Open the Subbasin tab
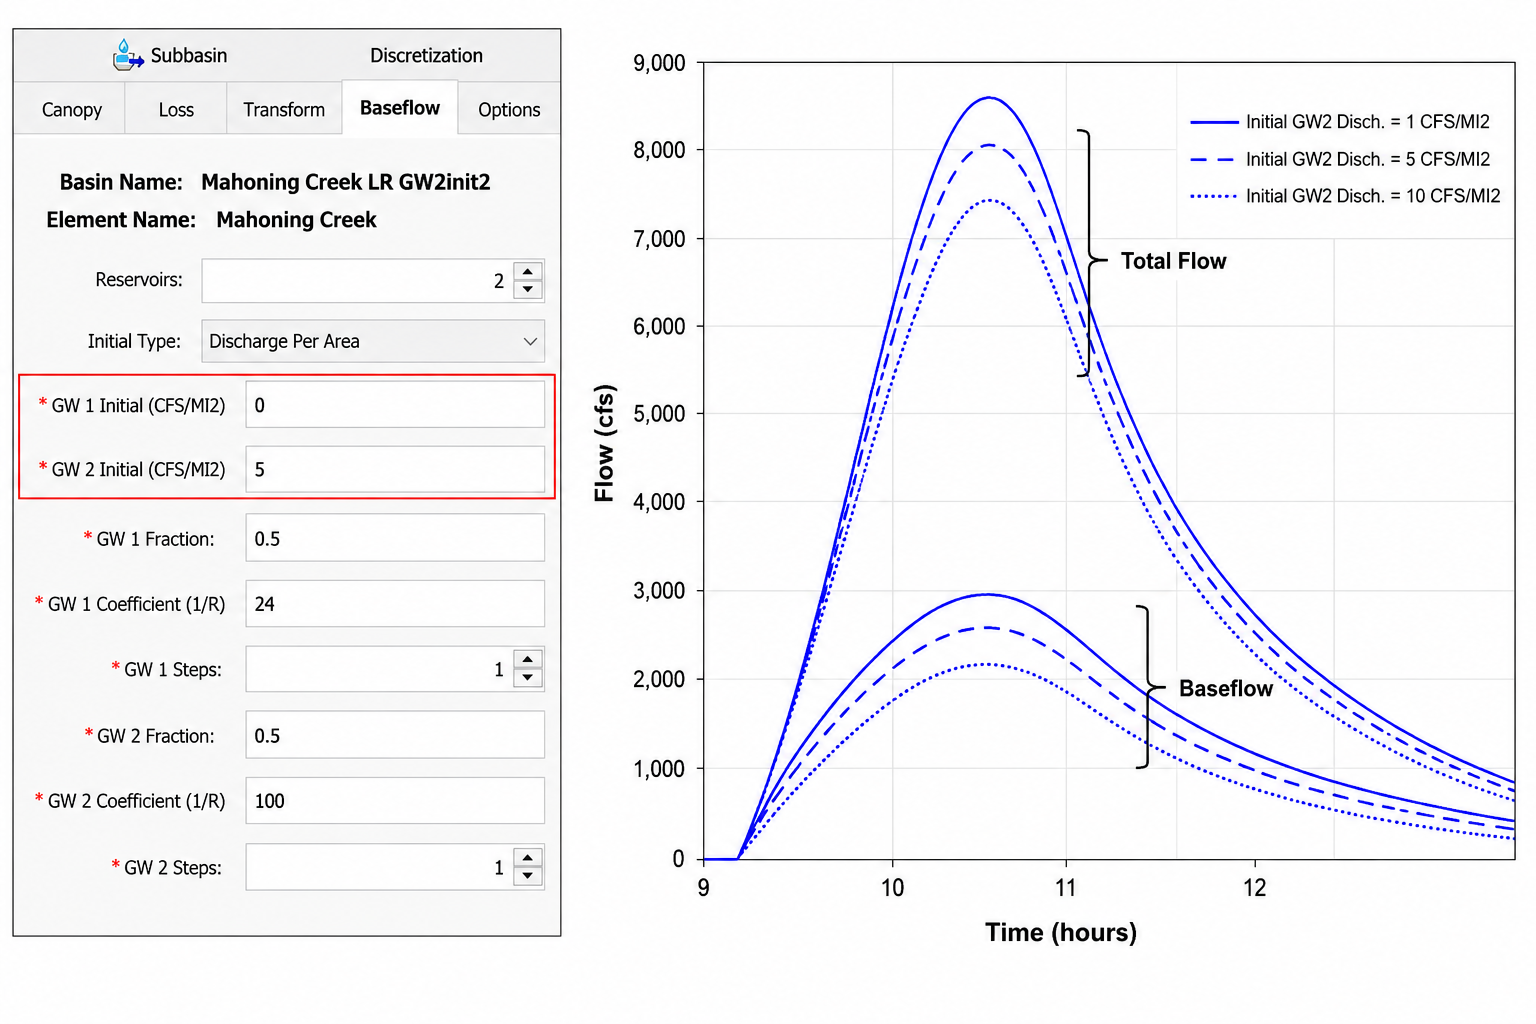The height and width of the screenshot is (1024, 1536). point(170,55)
